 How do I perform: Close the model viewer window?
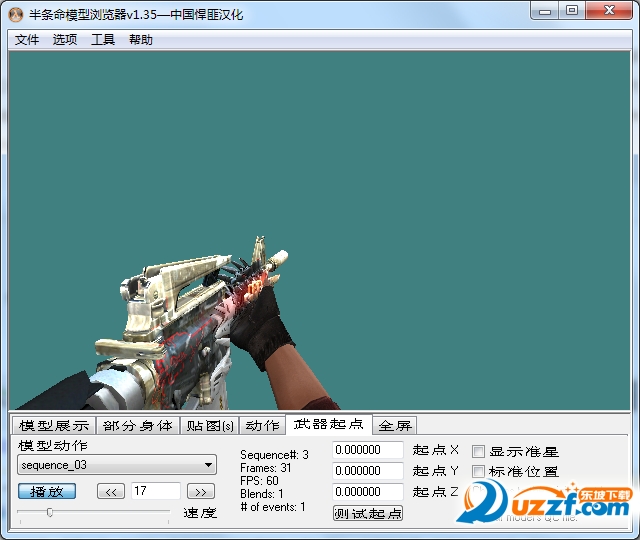[609, 11]
